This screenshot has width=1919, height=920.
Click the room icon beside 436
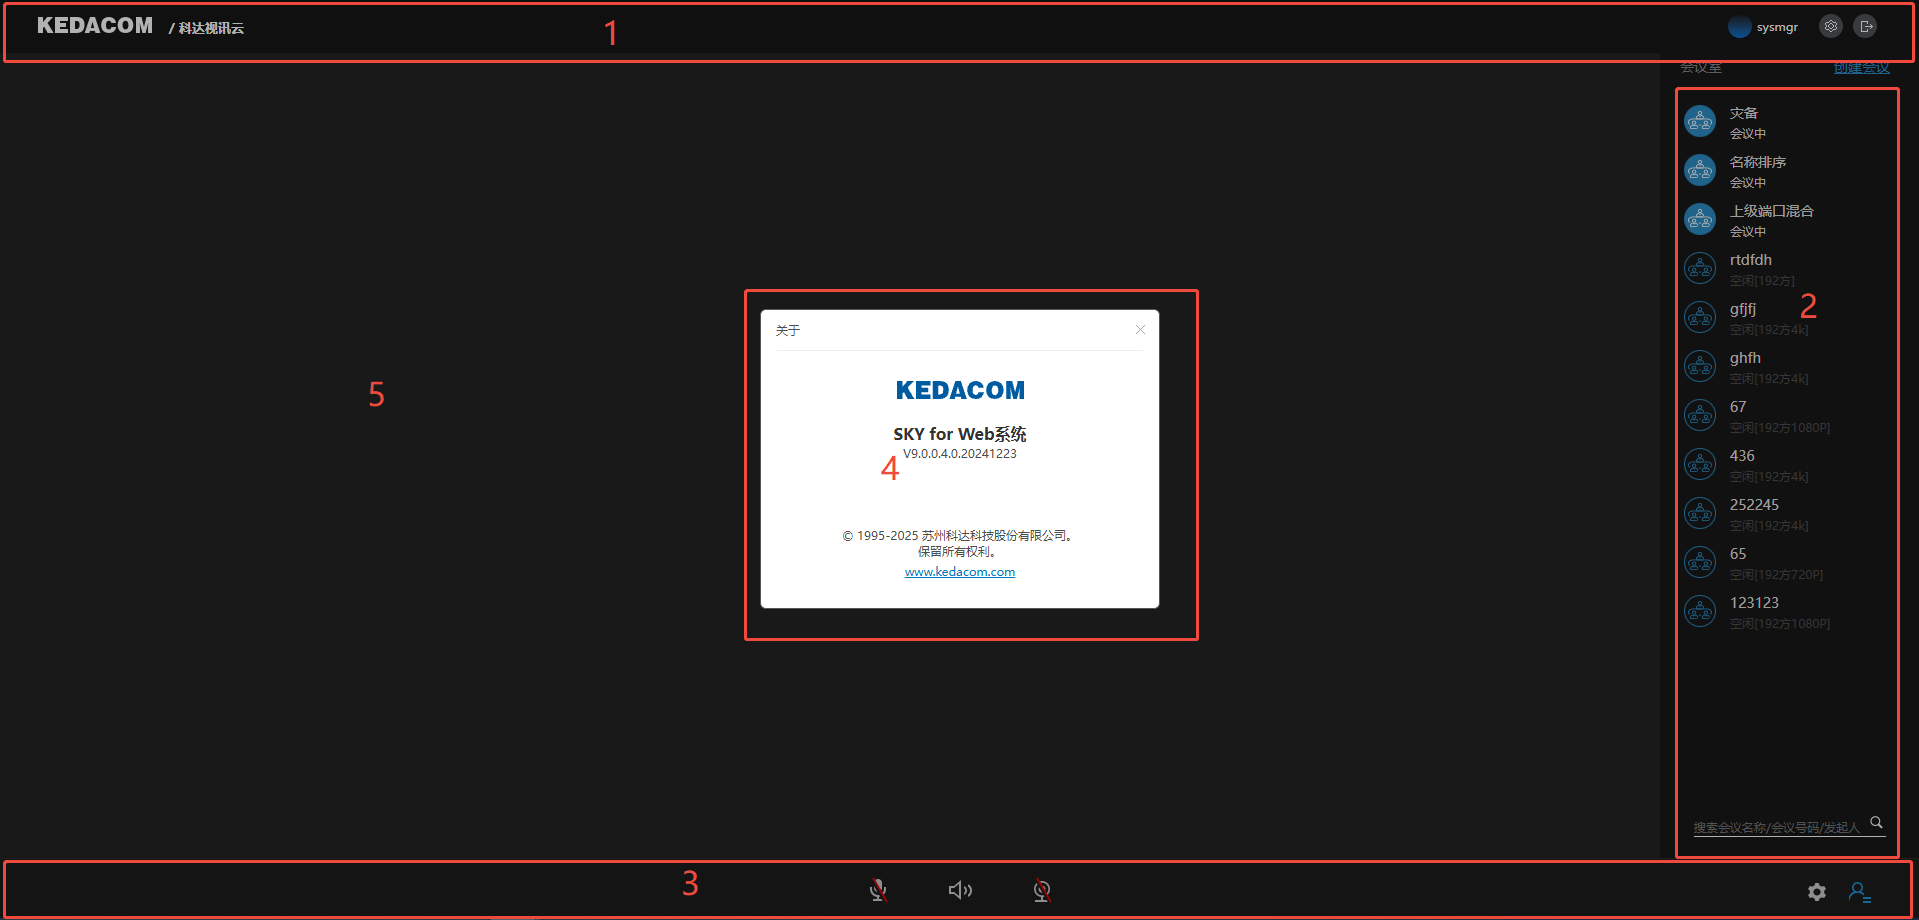(x=1700, y=465)
